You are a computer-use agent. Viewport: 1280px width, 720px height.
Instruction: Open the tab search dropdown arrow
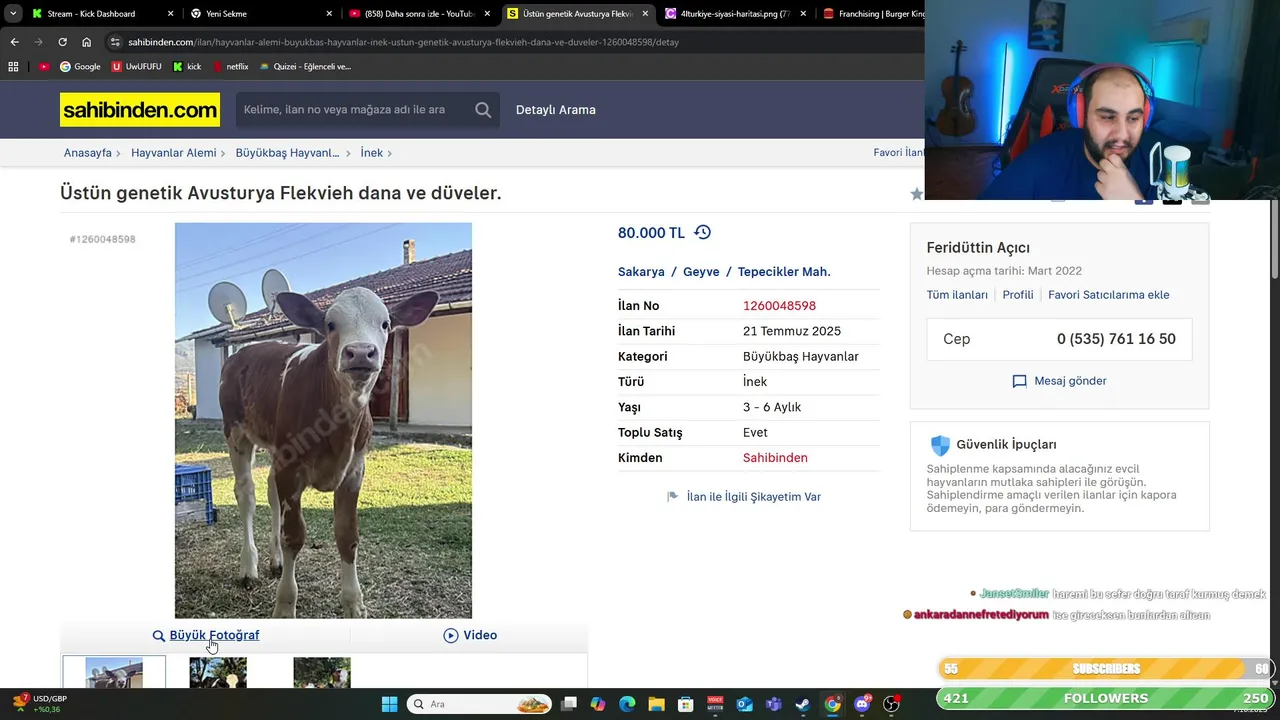[x=13, y=14]
